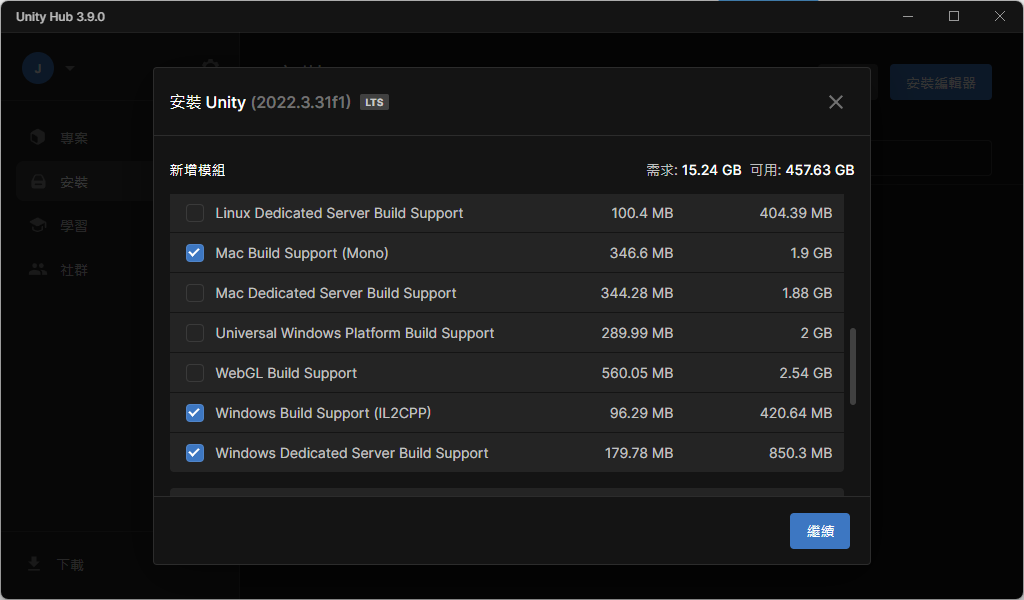1024x600 pixels.
Task: Click the Unity Hub 3.9.0 window title
Action: (60, 17)
